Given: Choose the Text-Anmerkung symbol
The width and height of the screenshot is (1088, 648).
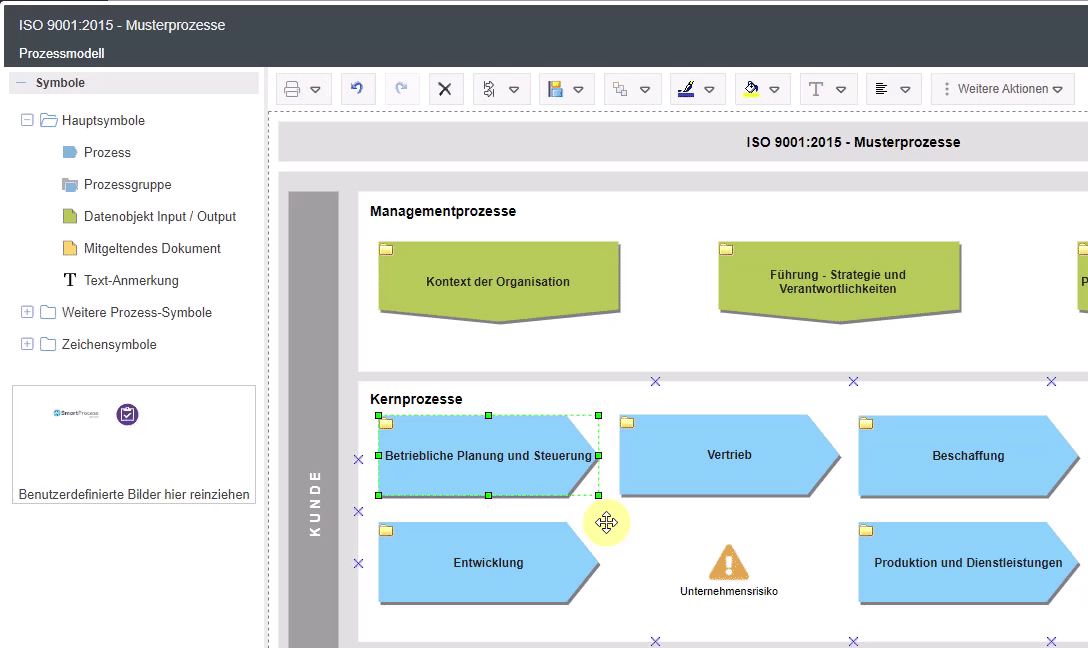Looking at the screenshot, I should 131,281.
